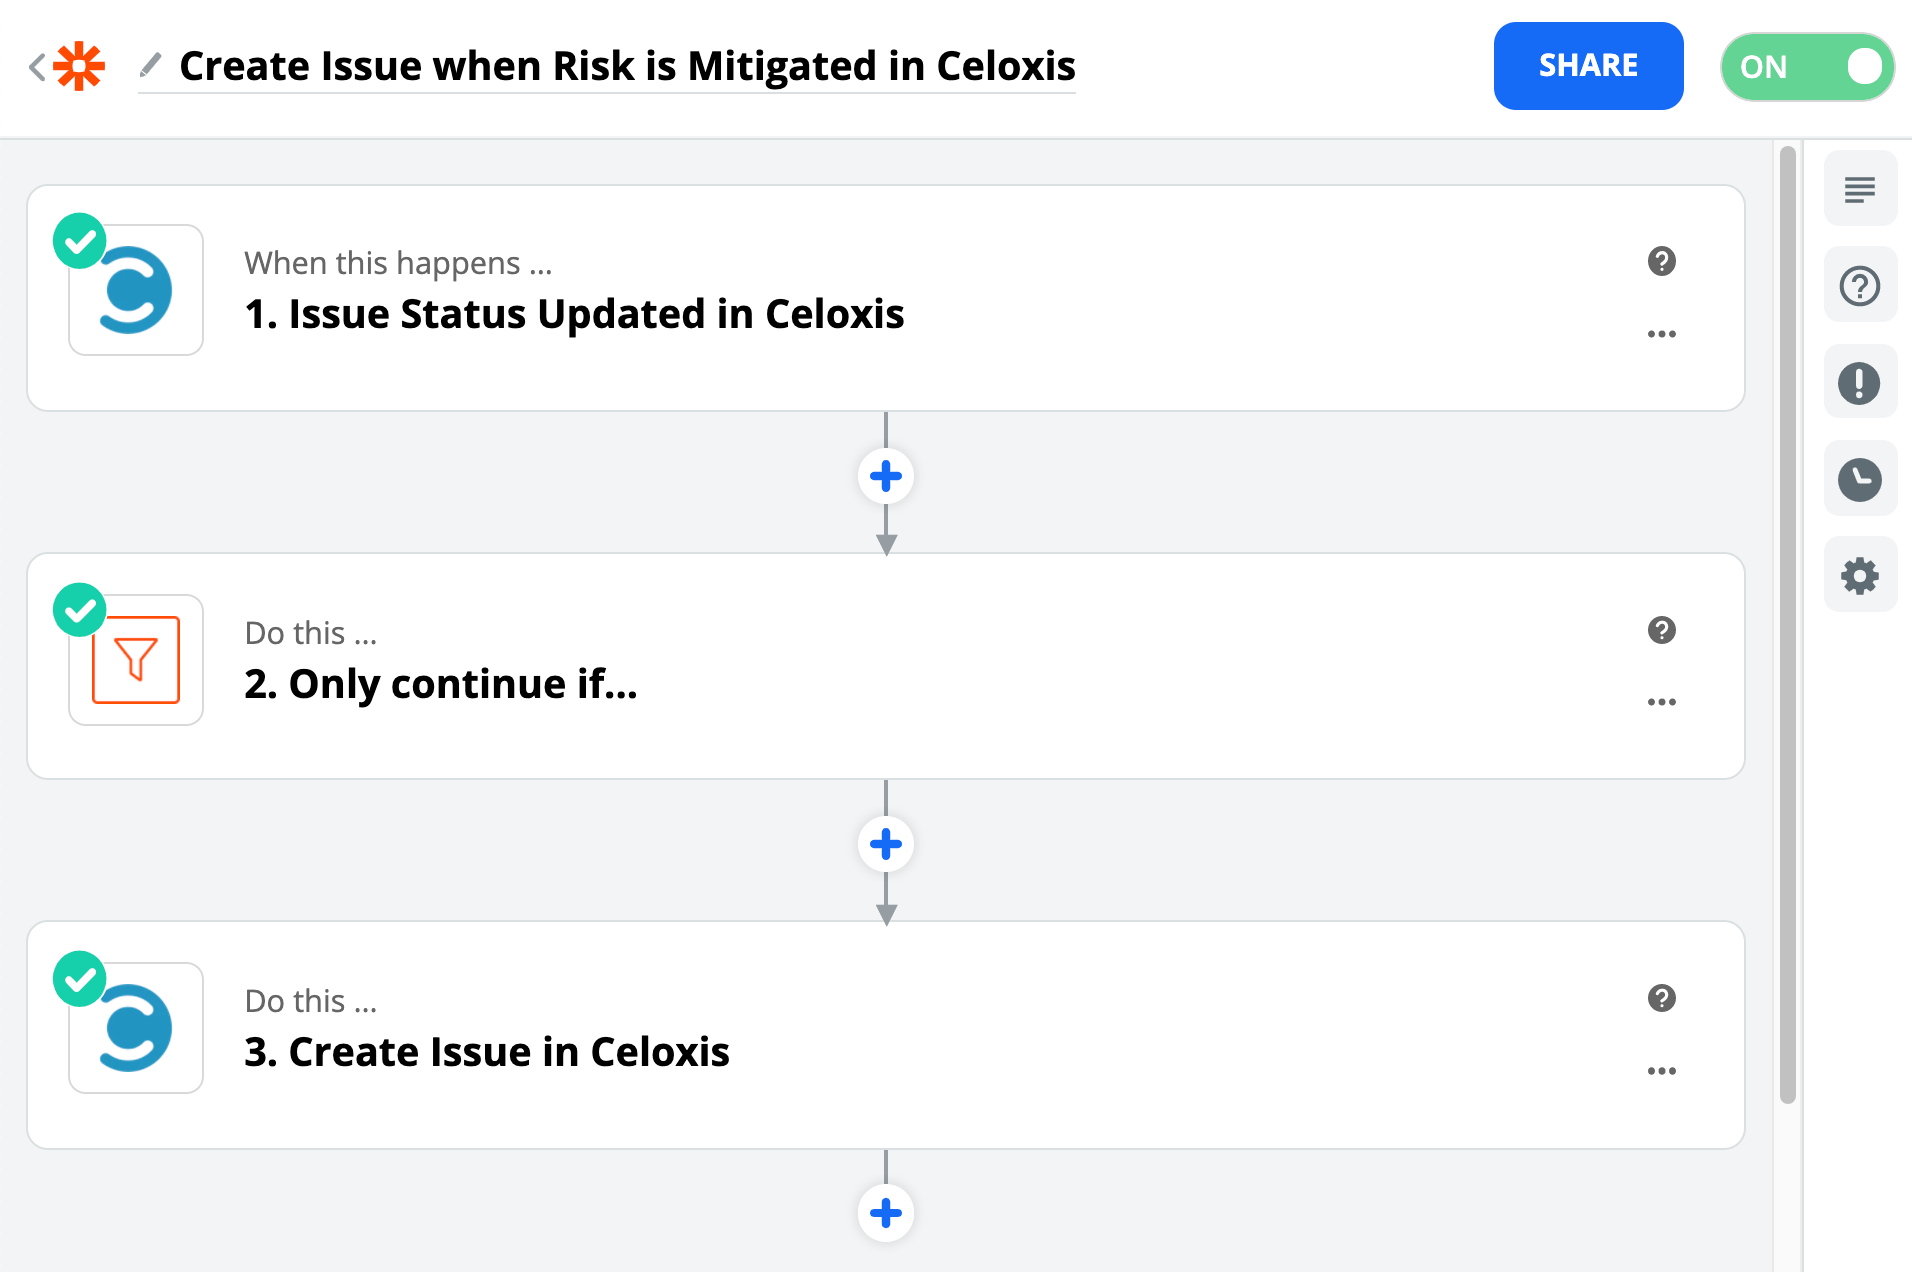
Task: Open the settings gear in the sidebar
Action: pyautogui.click(x=1859, y=576)
